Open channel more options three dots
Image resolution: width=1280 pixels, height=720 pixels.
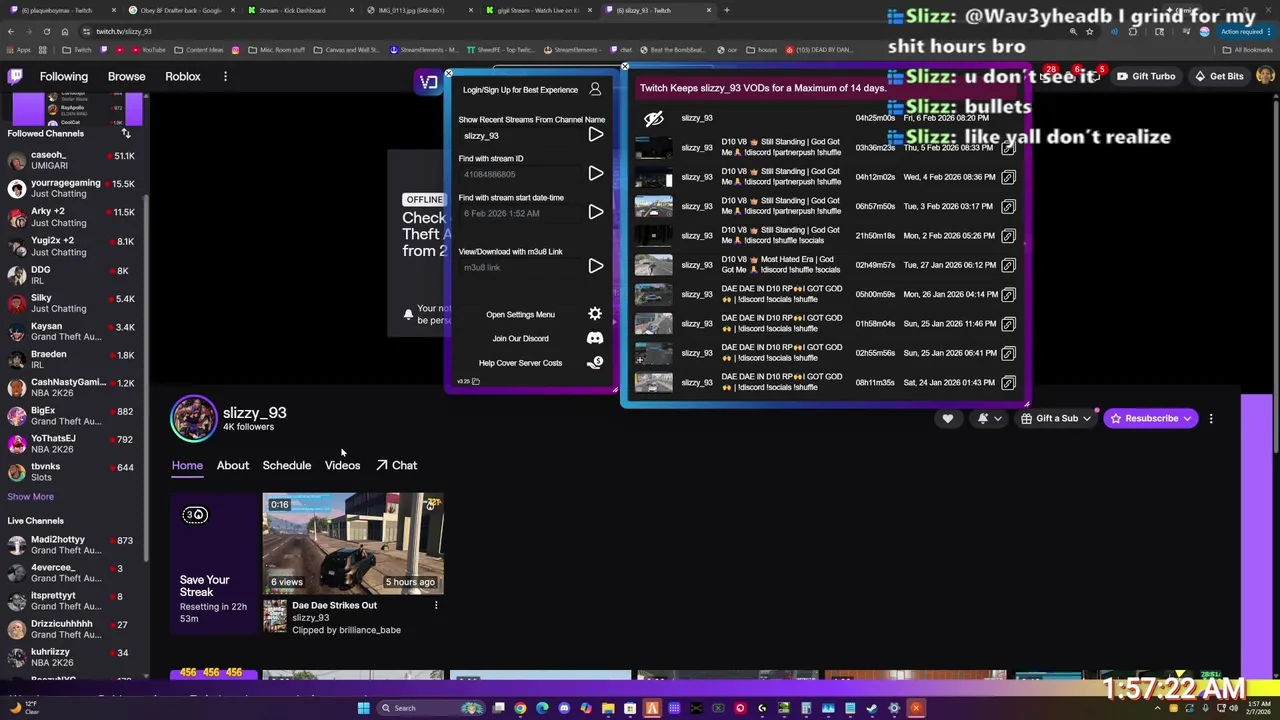click(1211, 419)
